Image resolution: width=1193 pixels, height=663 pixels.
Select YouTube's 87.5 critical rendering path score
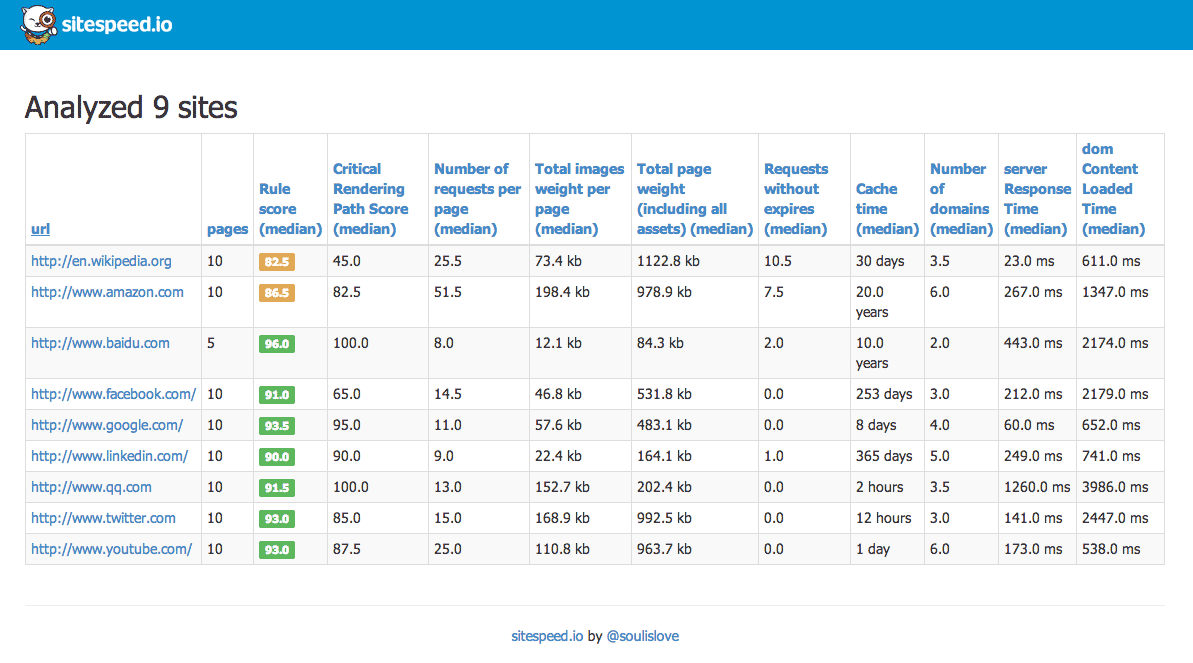pyautogui.click(x=347, y=550)
